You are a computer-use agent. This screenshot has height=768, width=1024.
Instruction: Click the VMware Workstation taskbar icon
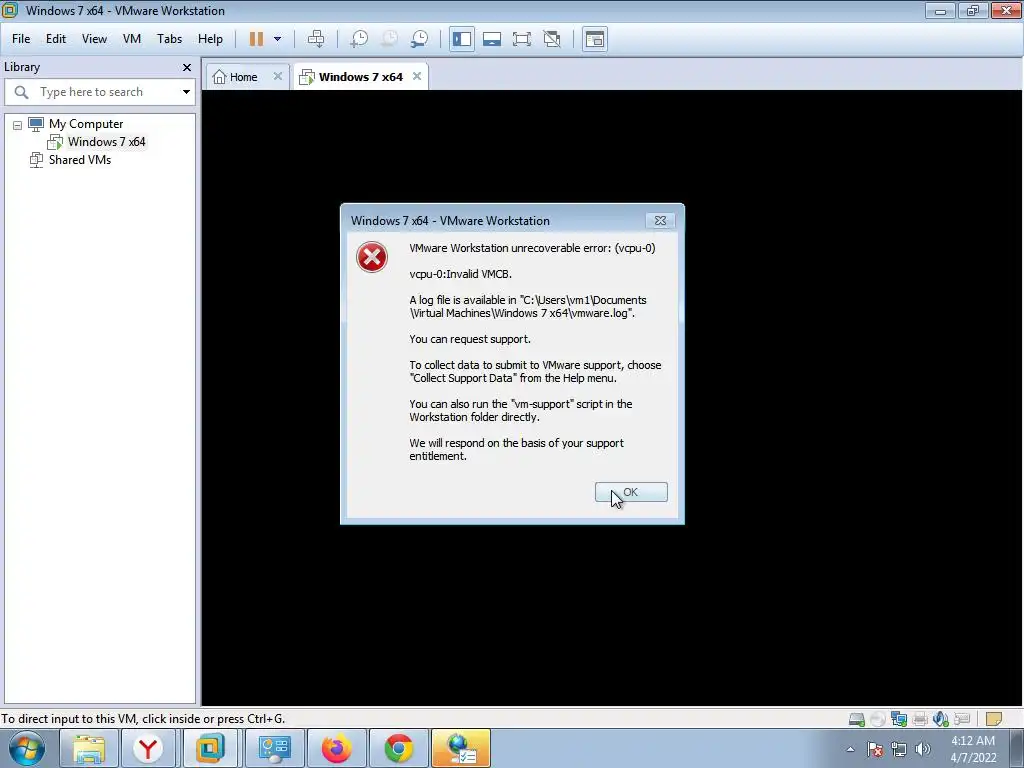[x=211, y=748]
